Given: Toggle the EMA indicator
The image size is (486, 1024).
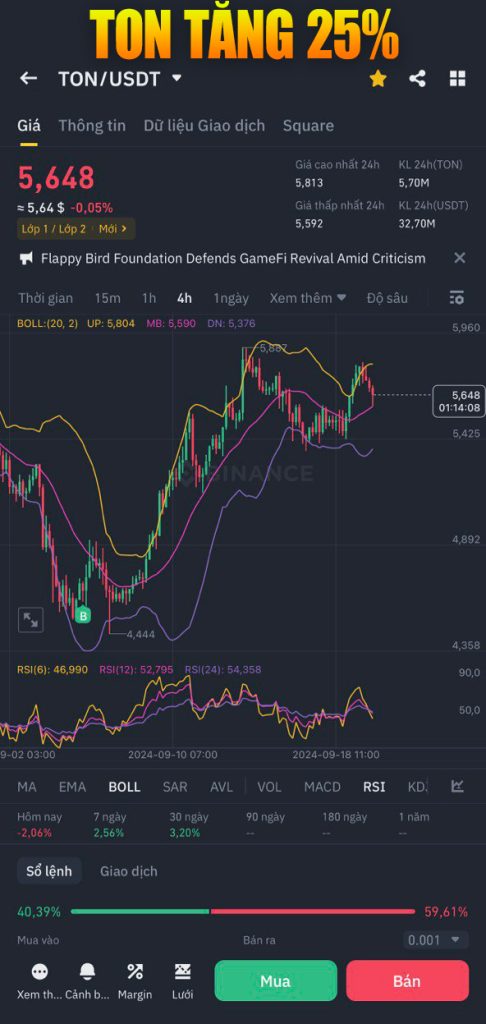Looking at the screenshot, I should [x=72, y=787].
